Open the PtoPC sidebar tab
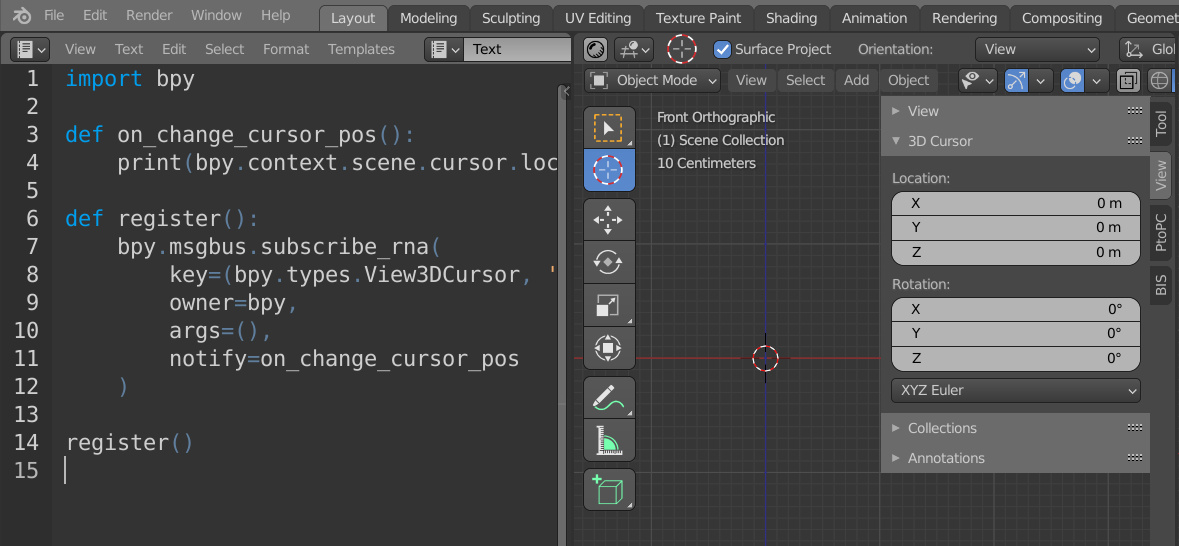The width and height of the screenshot is (1179, 546). coord(1161,232)
